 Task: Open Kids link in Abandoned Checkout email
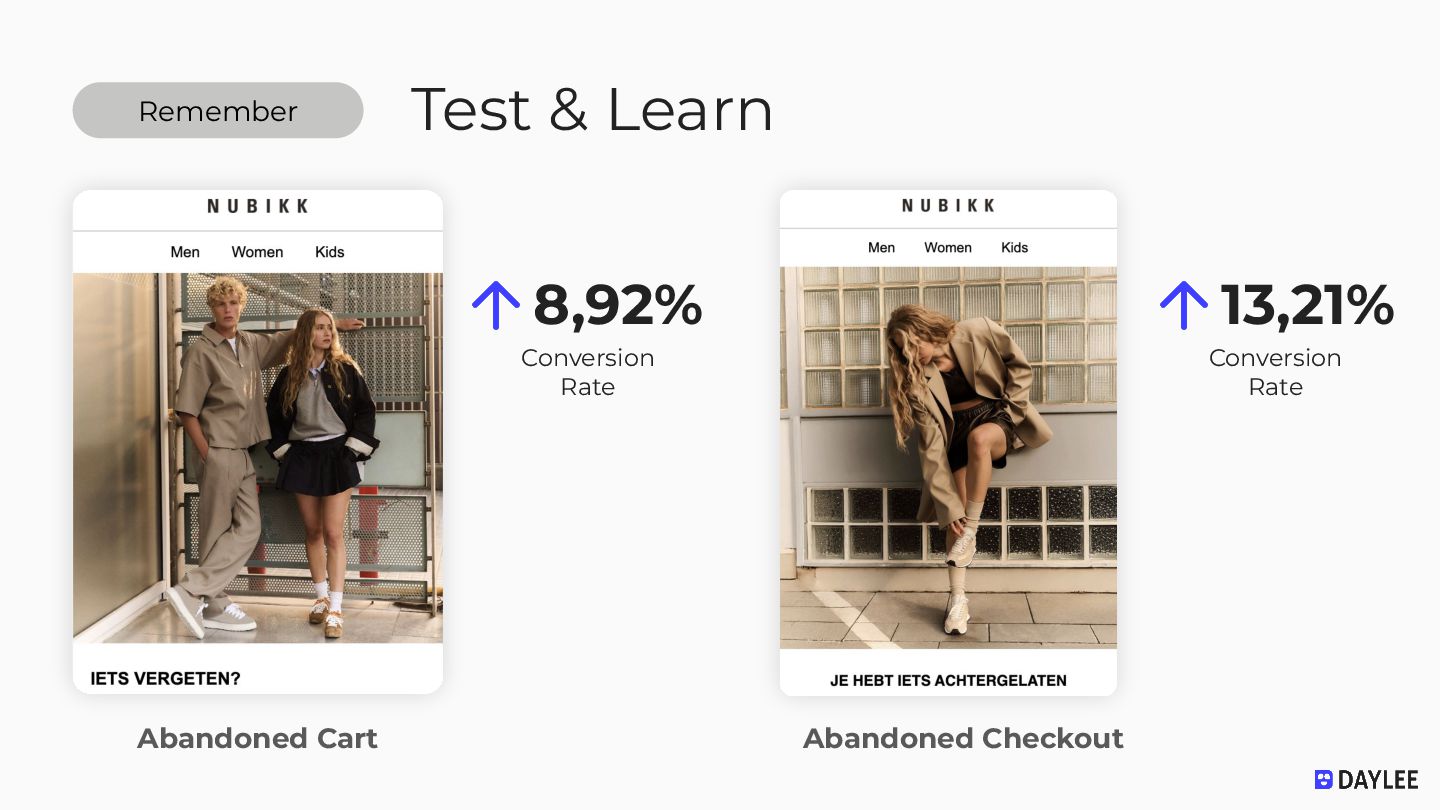1014,247
